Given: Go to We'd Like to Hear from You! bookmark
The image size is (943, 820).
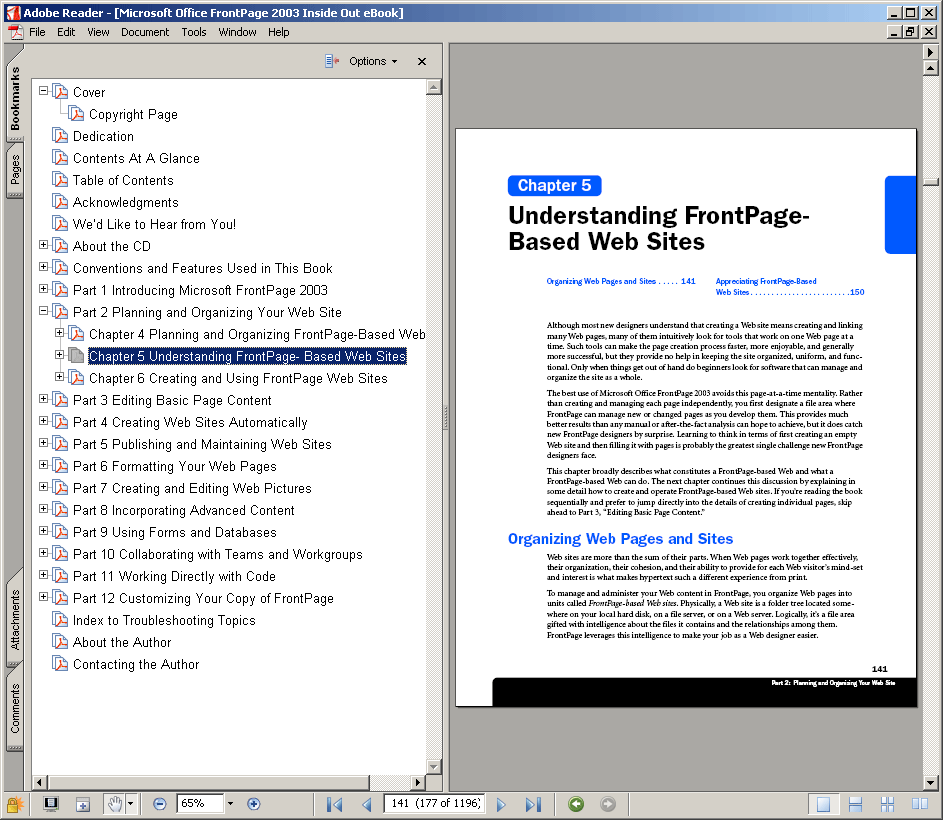Looking at the screenshot, I should [x=155, y=224].
